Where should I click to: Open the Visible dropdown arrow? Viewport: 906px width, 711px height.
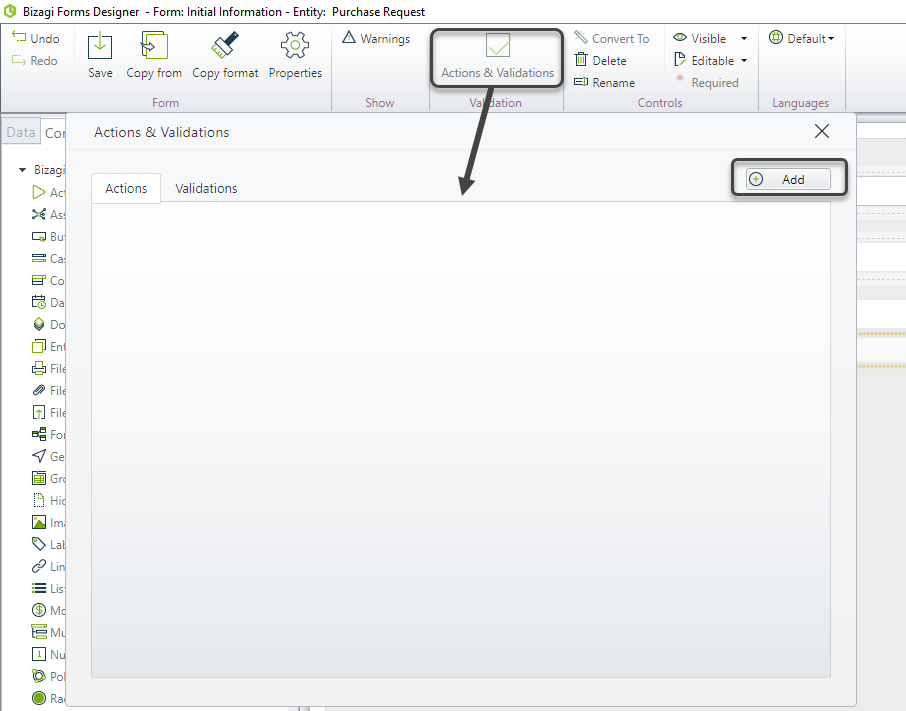(744, 39)
